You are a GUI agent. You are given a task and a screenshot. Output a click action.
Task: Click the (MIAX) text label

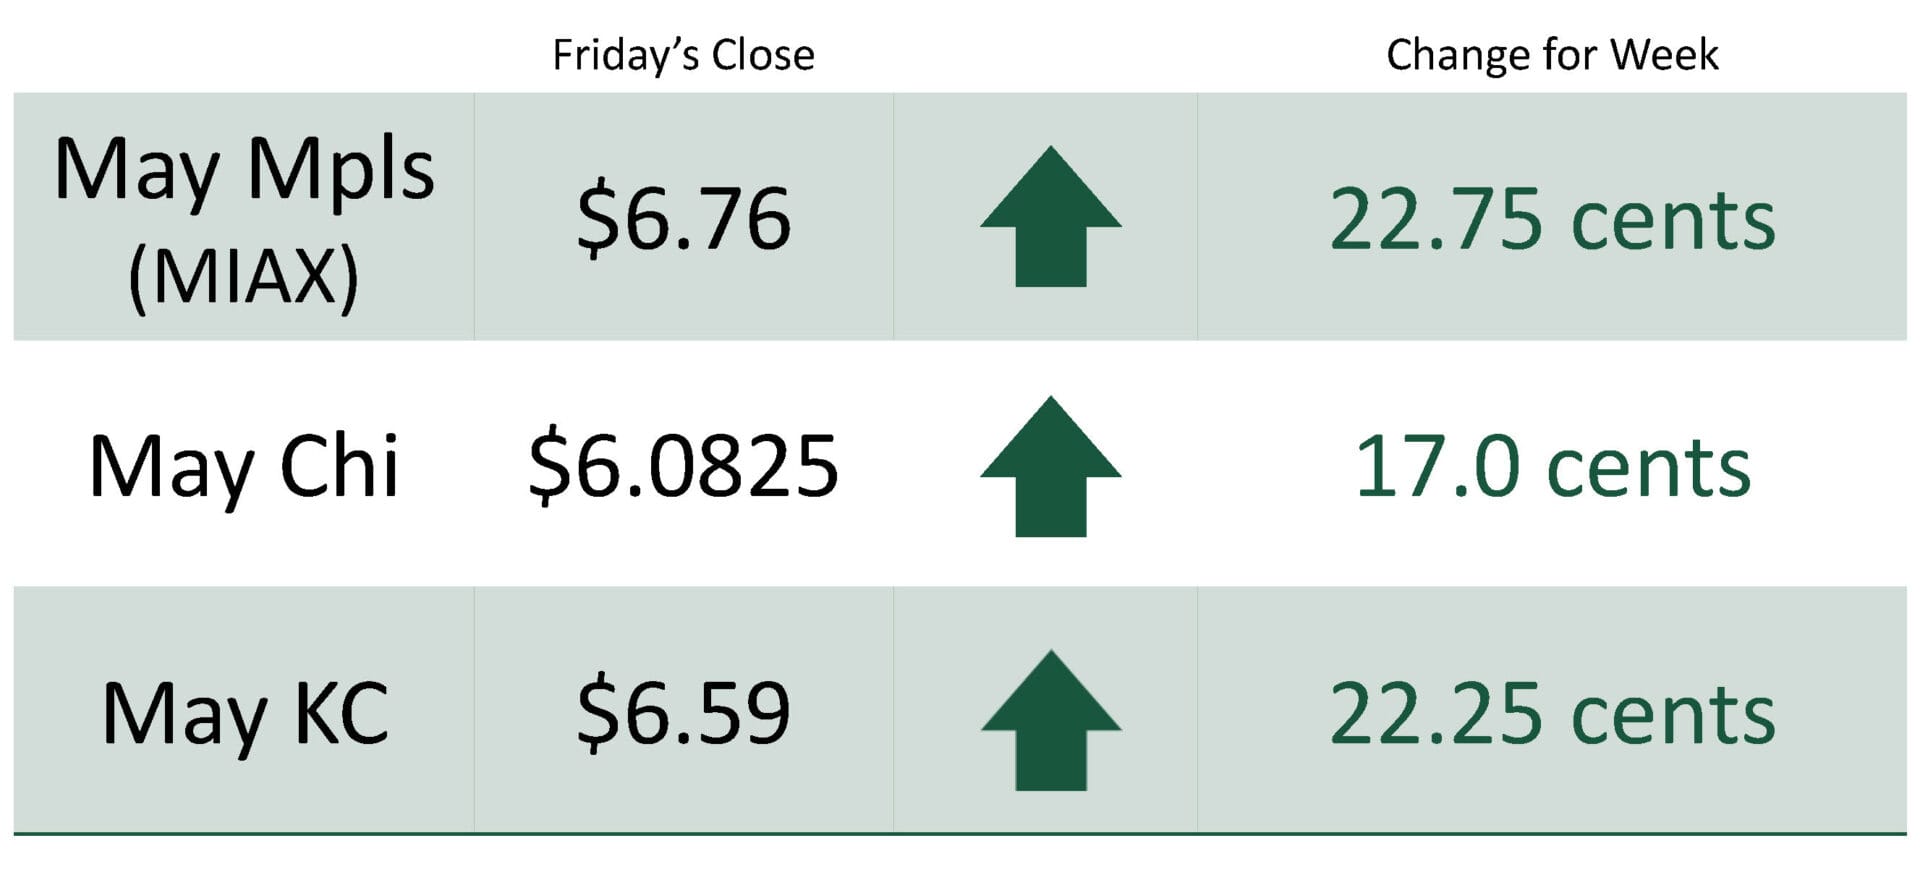244,277
